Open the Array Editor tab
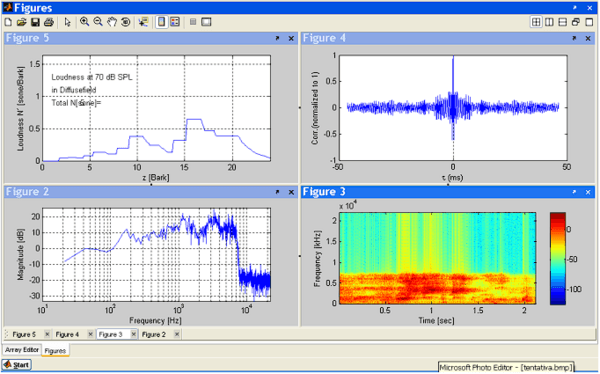 (x=22, y=350)
